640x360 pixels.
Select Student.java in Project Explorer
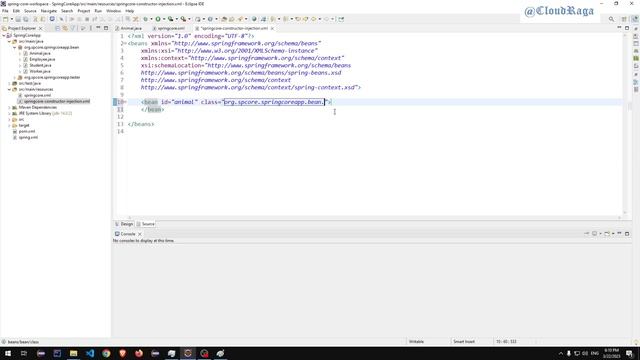click(x=40, y=65)
